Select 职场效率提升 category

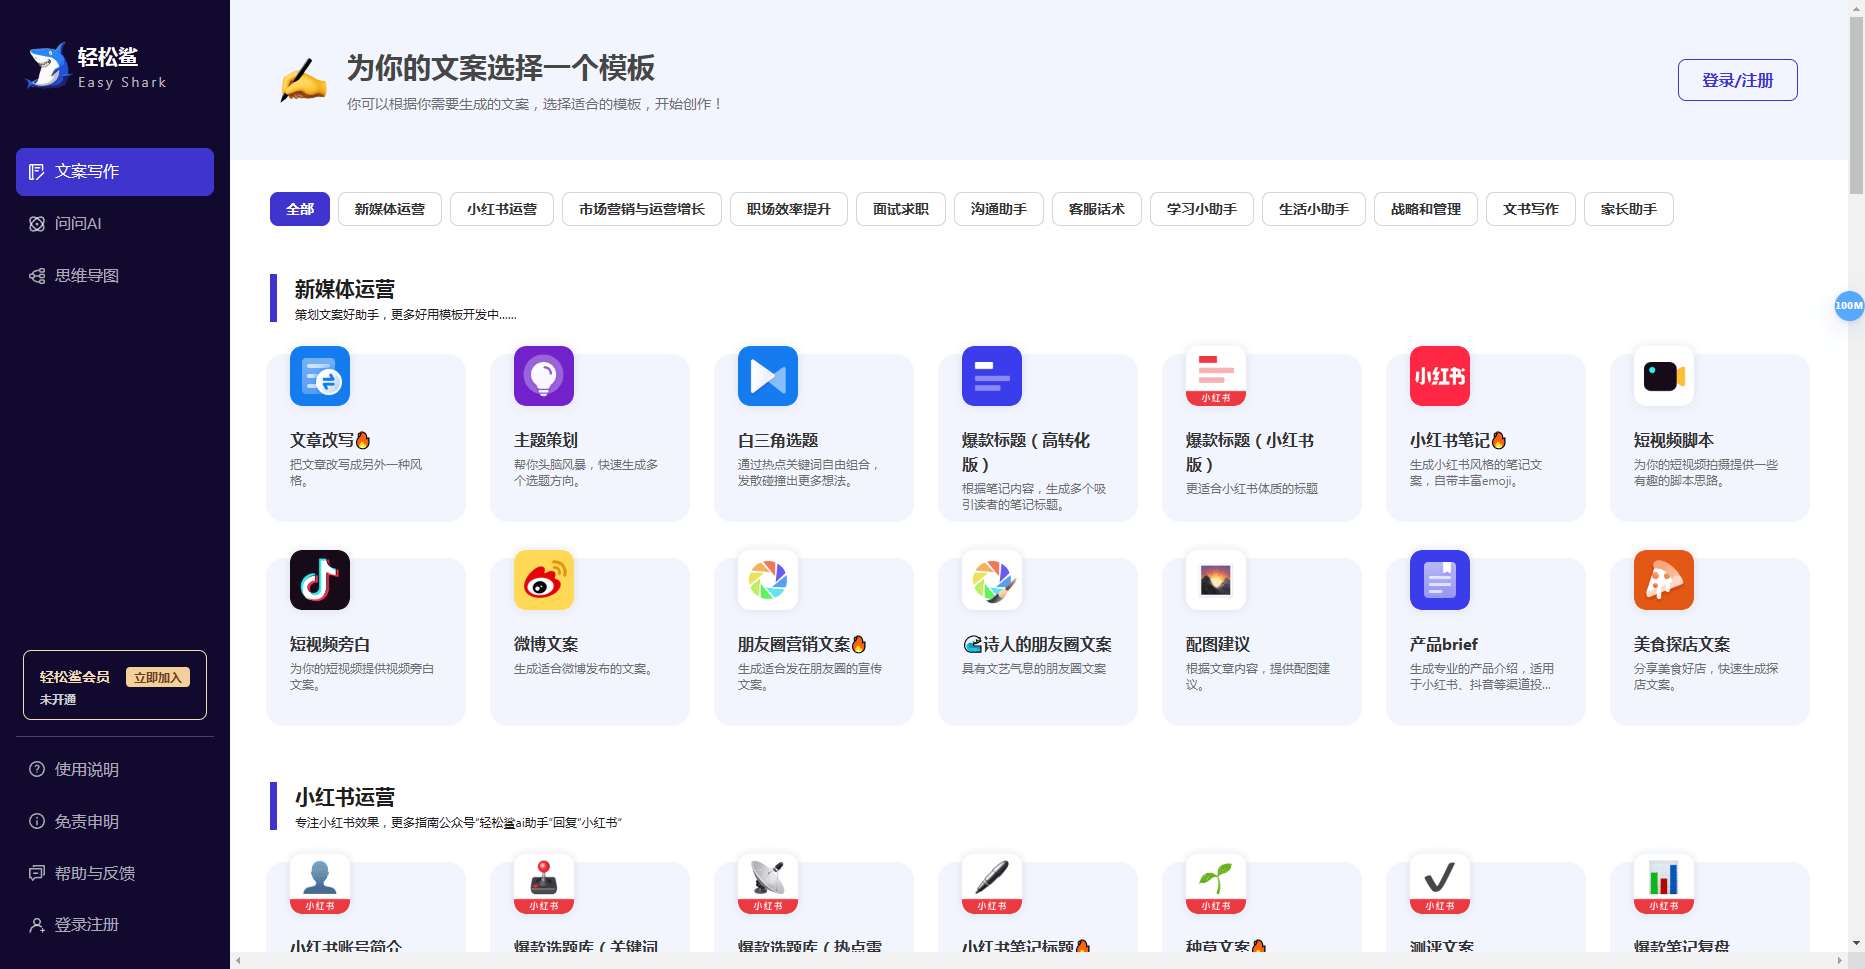click(x=789, y=209)
